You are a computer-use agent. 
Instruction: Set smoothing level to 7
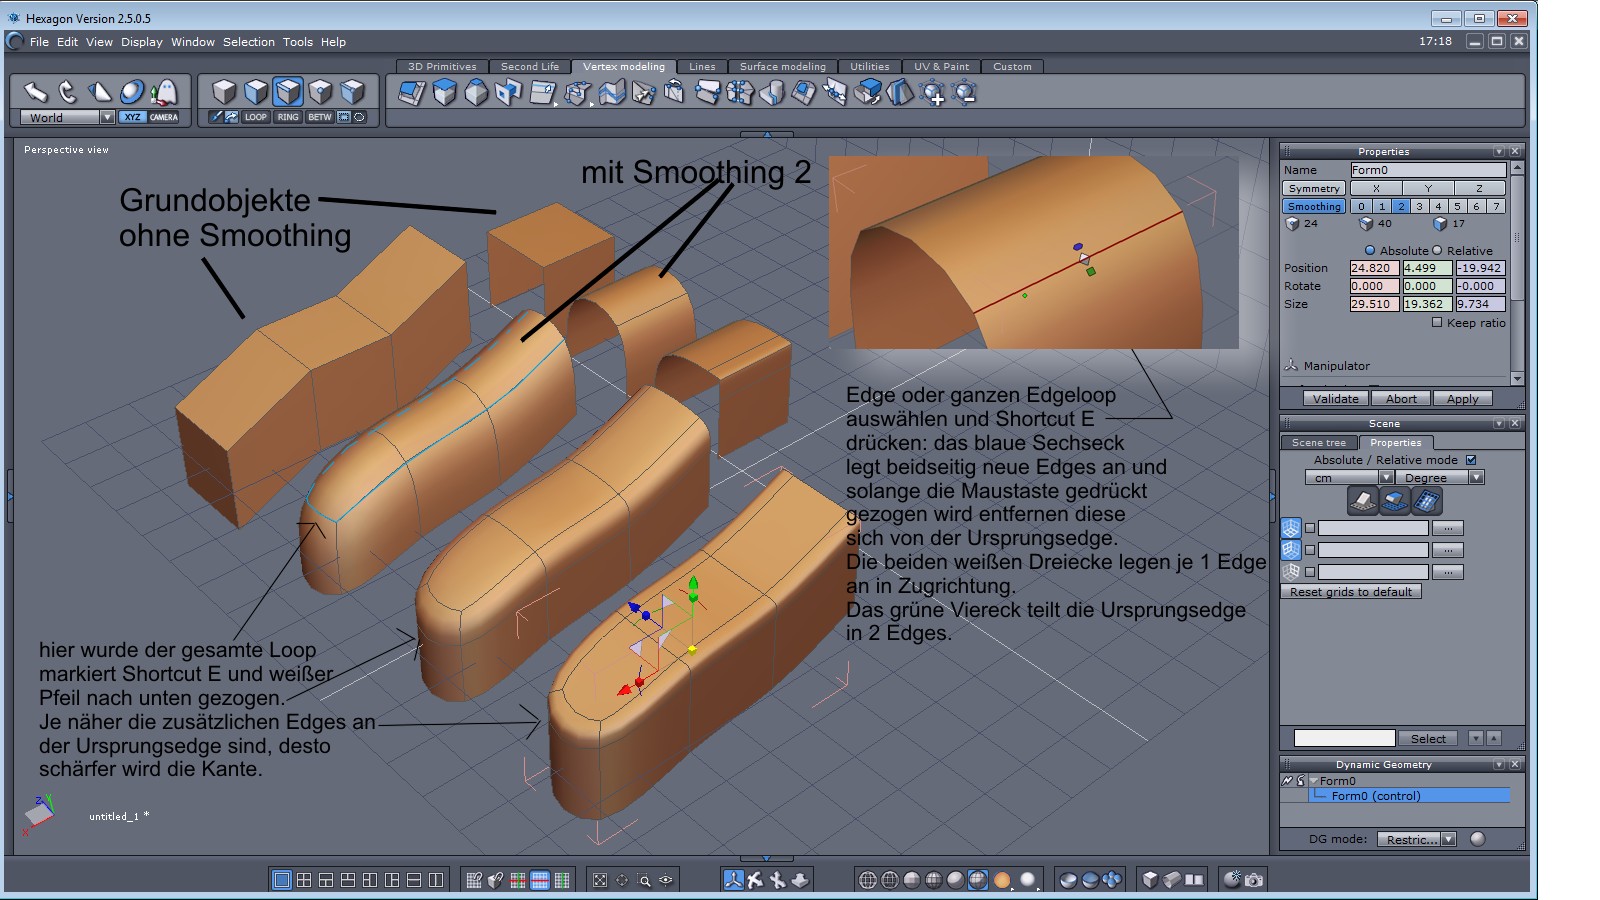[1496, 206]
